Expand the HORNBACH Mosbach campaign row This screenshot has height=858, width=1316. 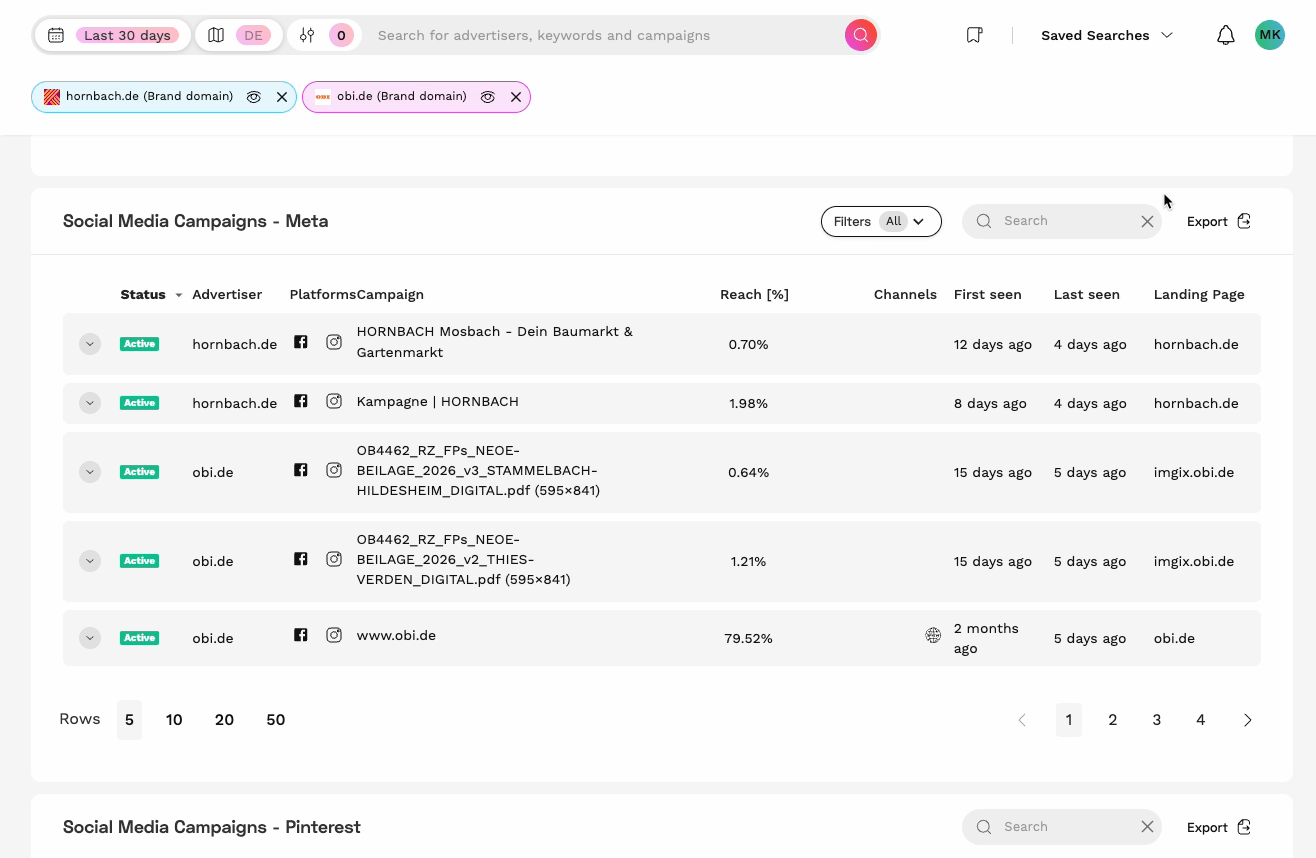(89, 343)
